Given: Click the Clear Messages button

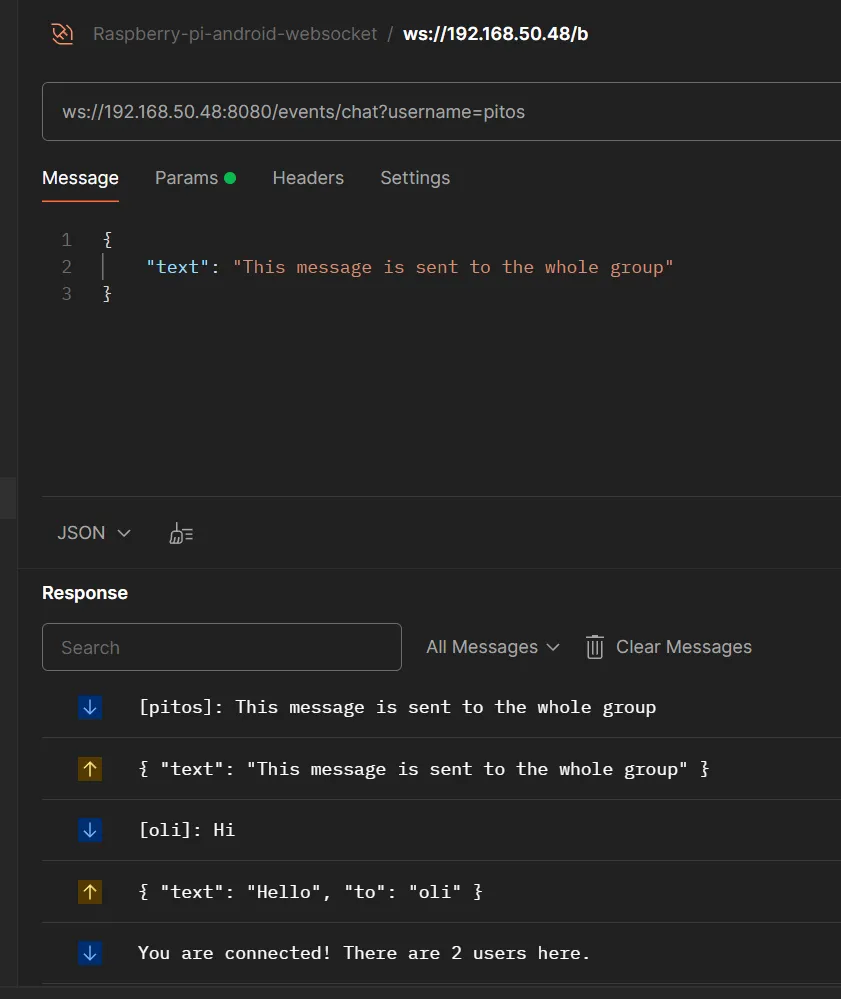Looking at the screenshot, I should tap(669, 647).
